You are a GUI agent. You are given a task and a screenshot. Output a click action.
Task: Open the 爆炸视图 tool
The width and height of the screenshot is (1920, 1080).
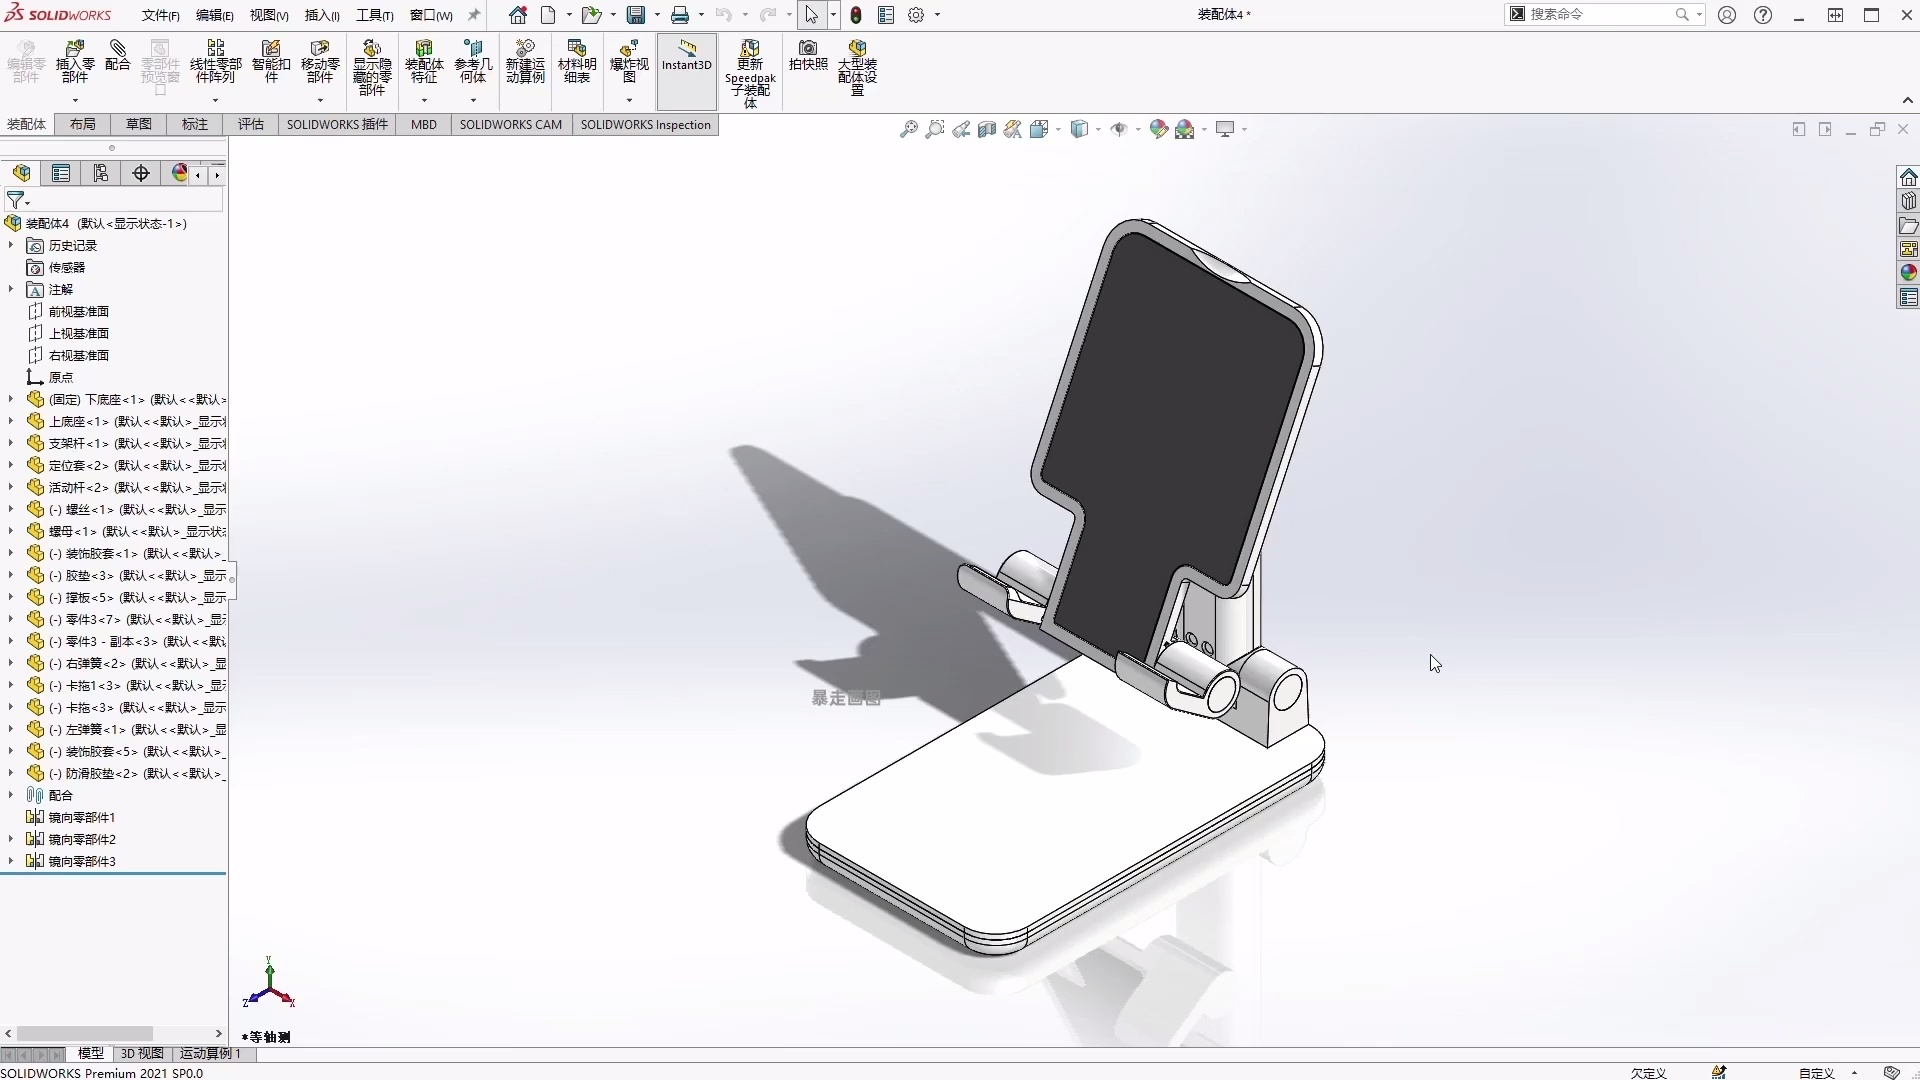(628, 62)
